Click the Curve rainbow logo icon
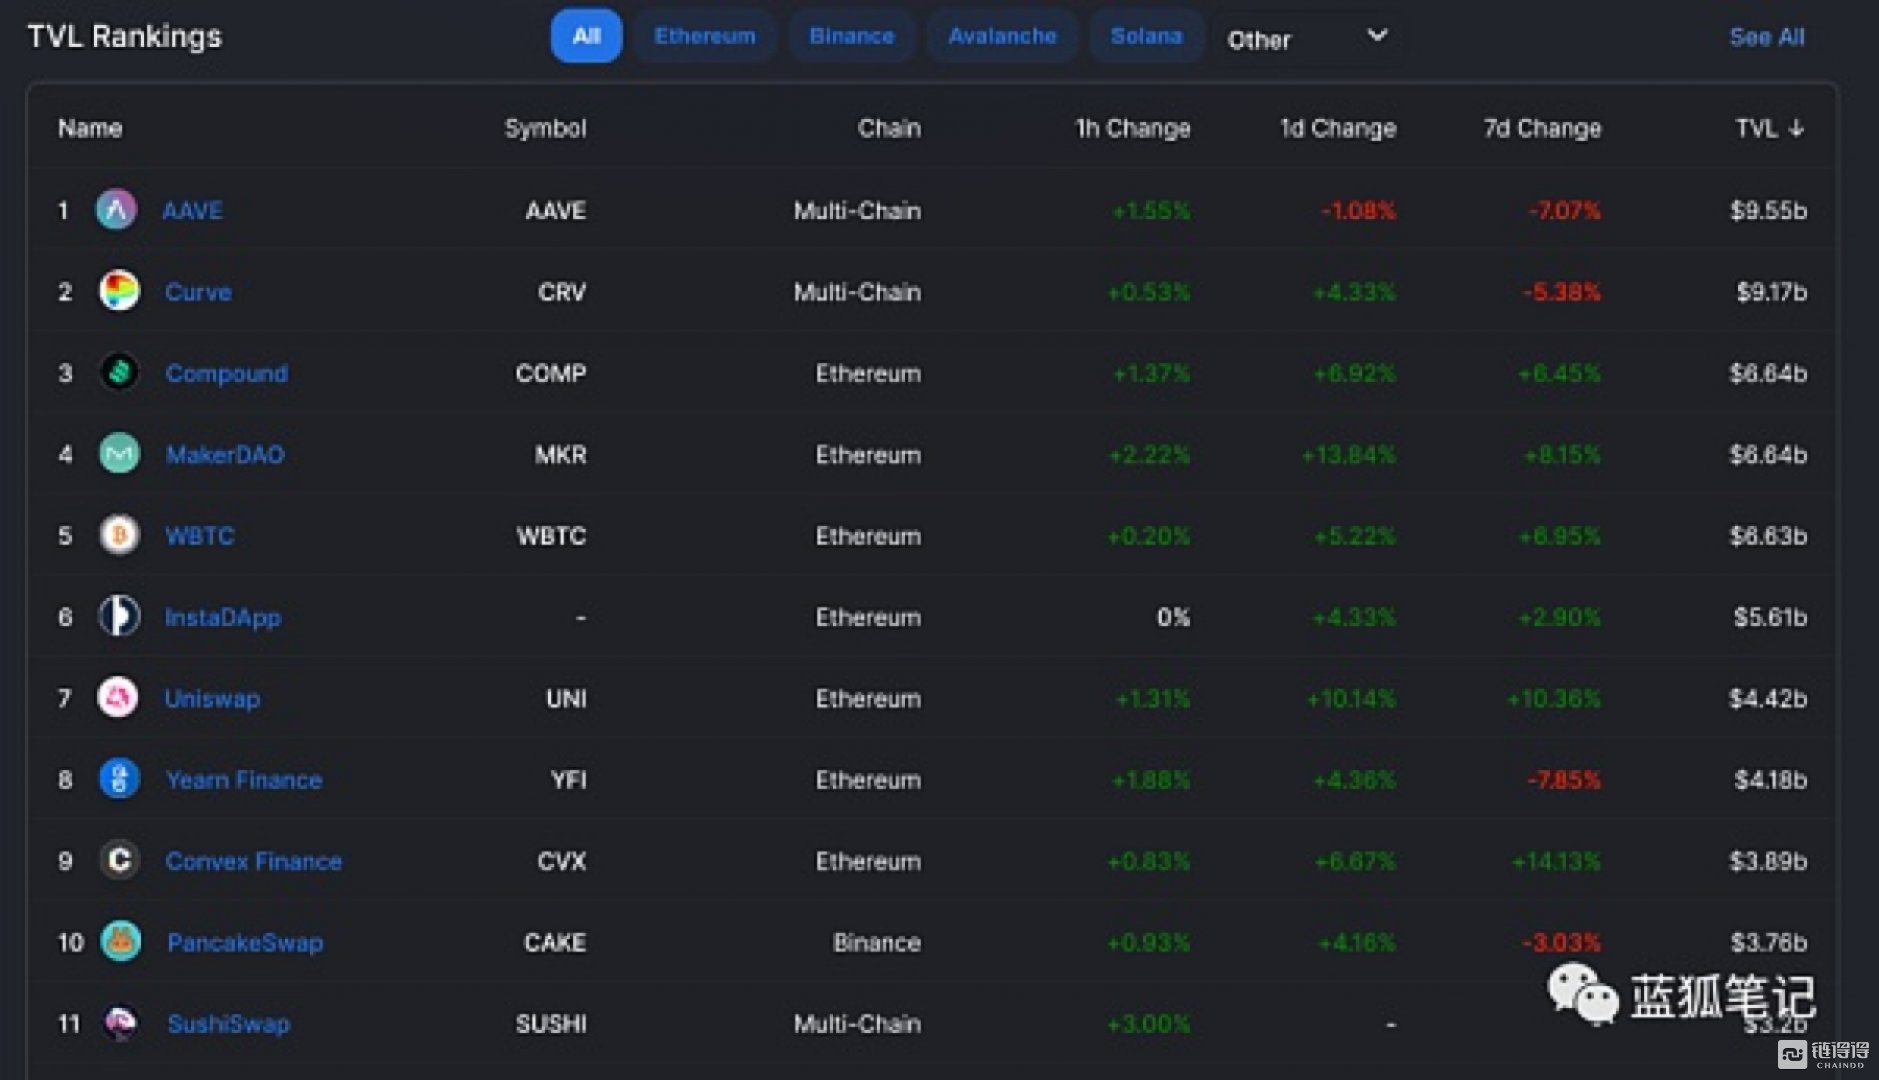 (x=119, y=291)
